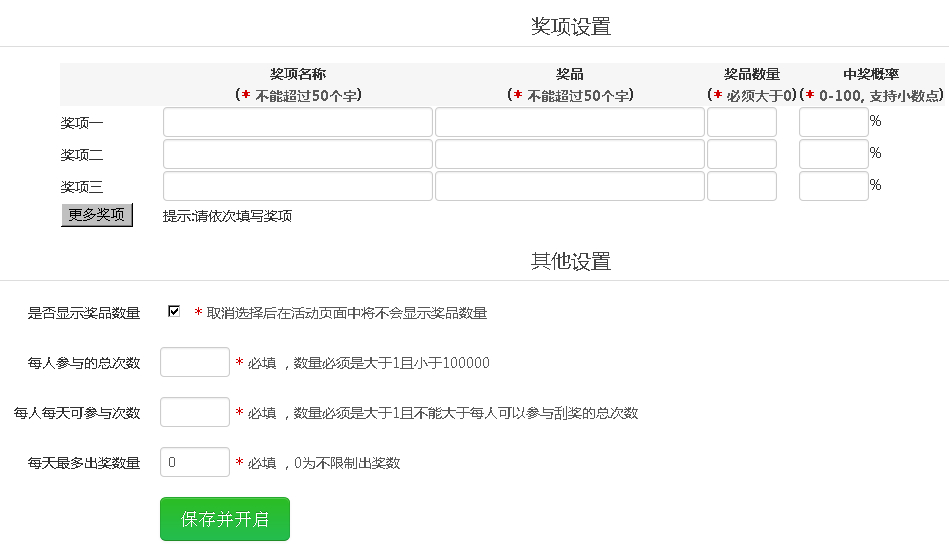This screenshot has width=949, height=544.
Task: Click the 奖项二 winning probability field
Action: coord(833,155)
